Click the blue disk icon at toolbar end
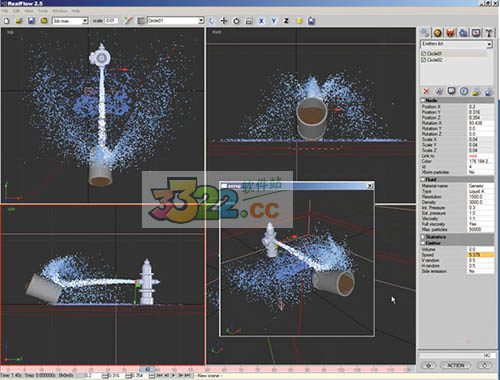Viewport: 500px width, 380px height. click(x=311, y=21)
